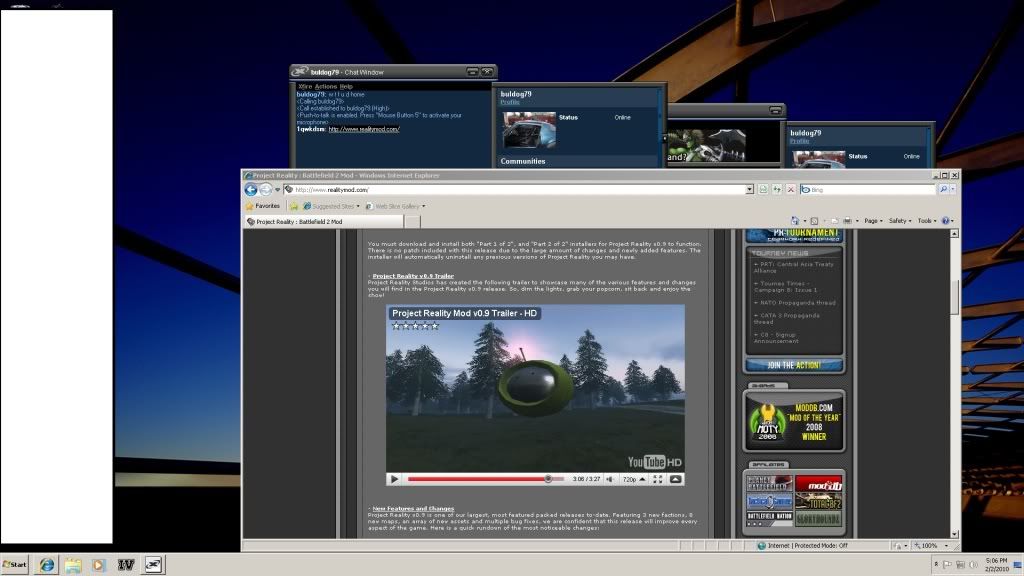Click the Bing search magnifier icon
Screen dimensions: 1024x576
pos(942,189)
